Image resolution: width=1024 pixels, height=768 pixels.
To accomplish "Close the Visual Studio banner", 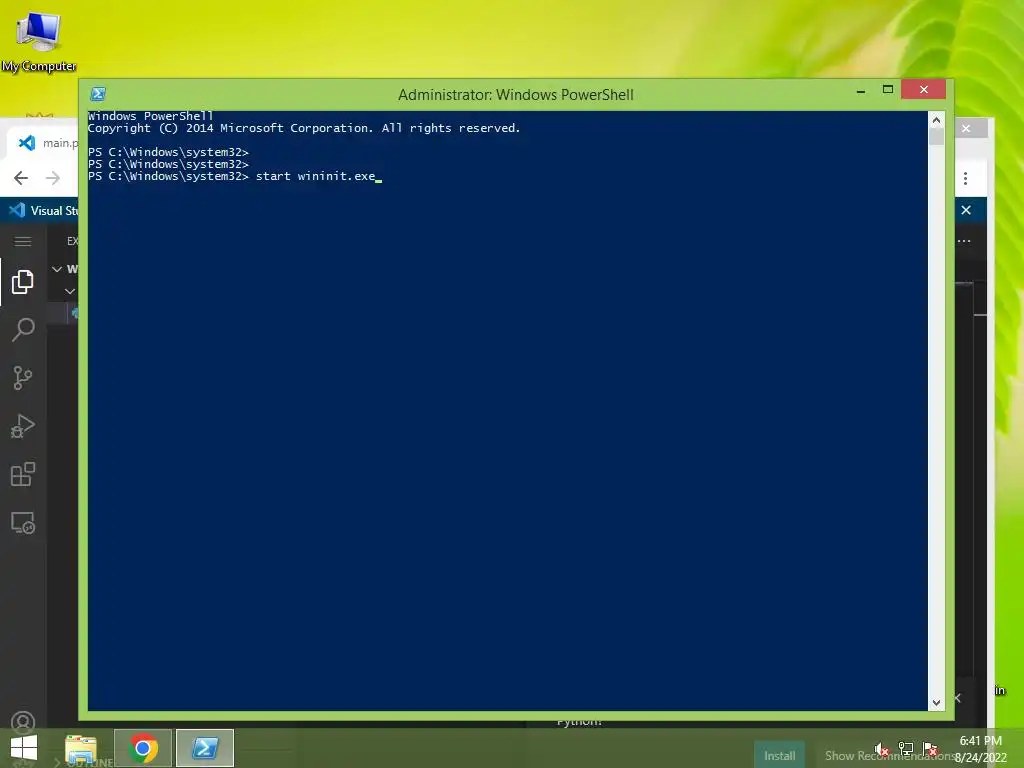I will tap(966, 210).
